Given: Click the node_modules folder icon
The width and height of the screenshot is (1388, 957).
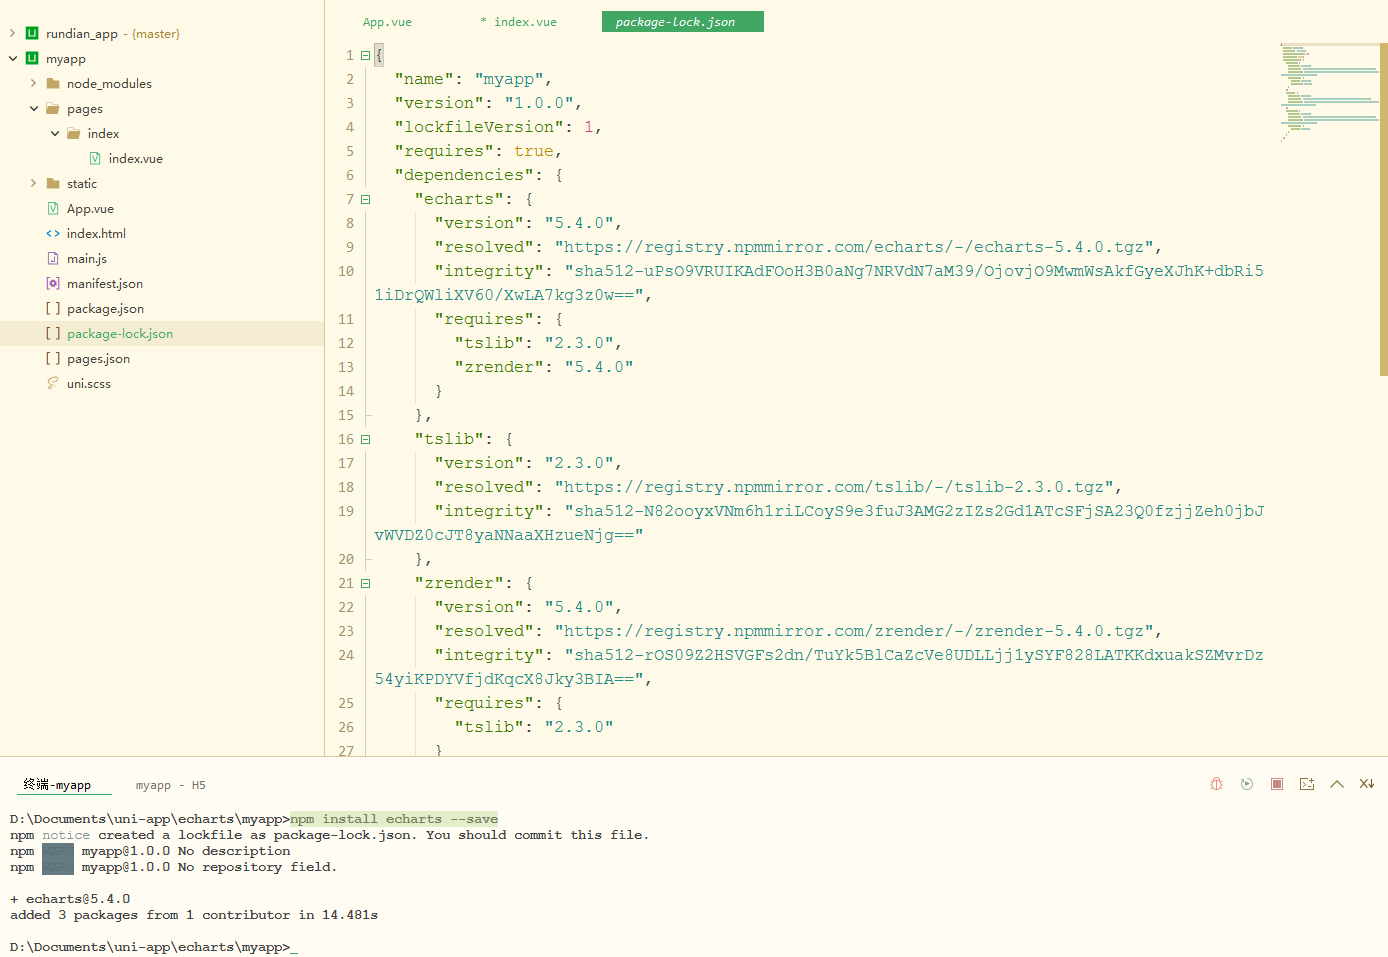Looking at the screenshot, I should [53, 83].
